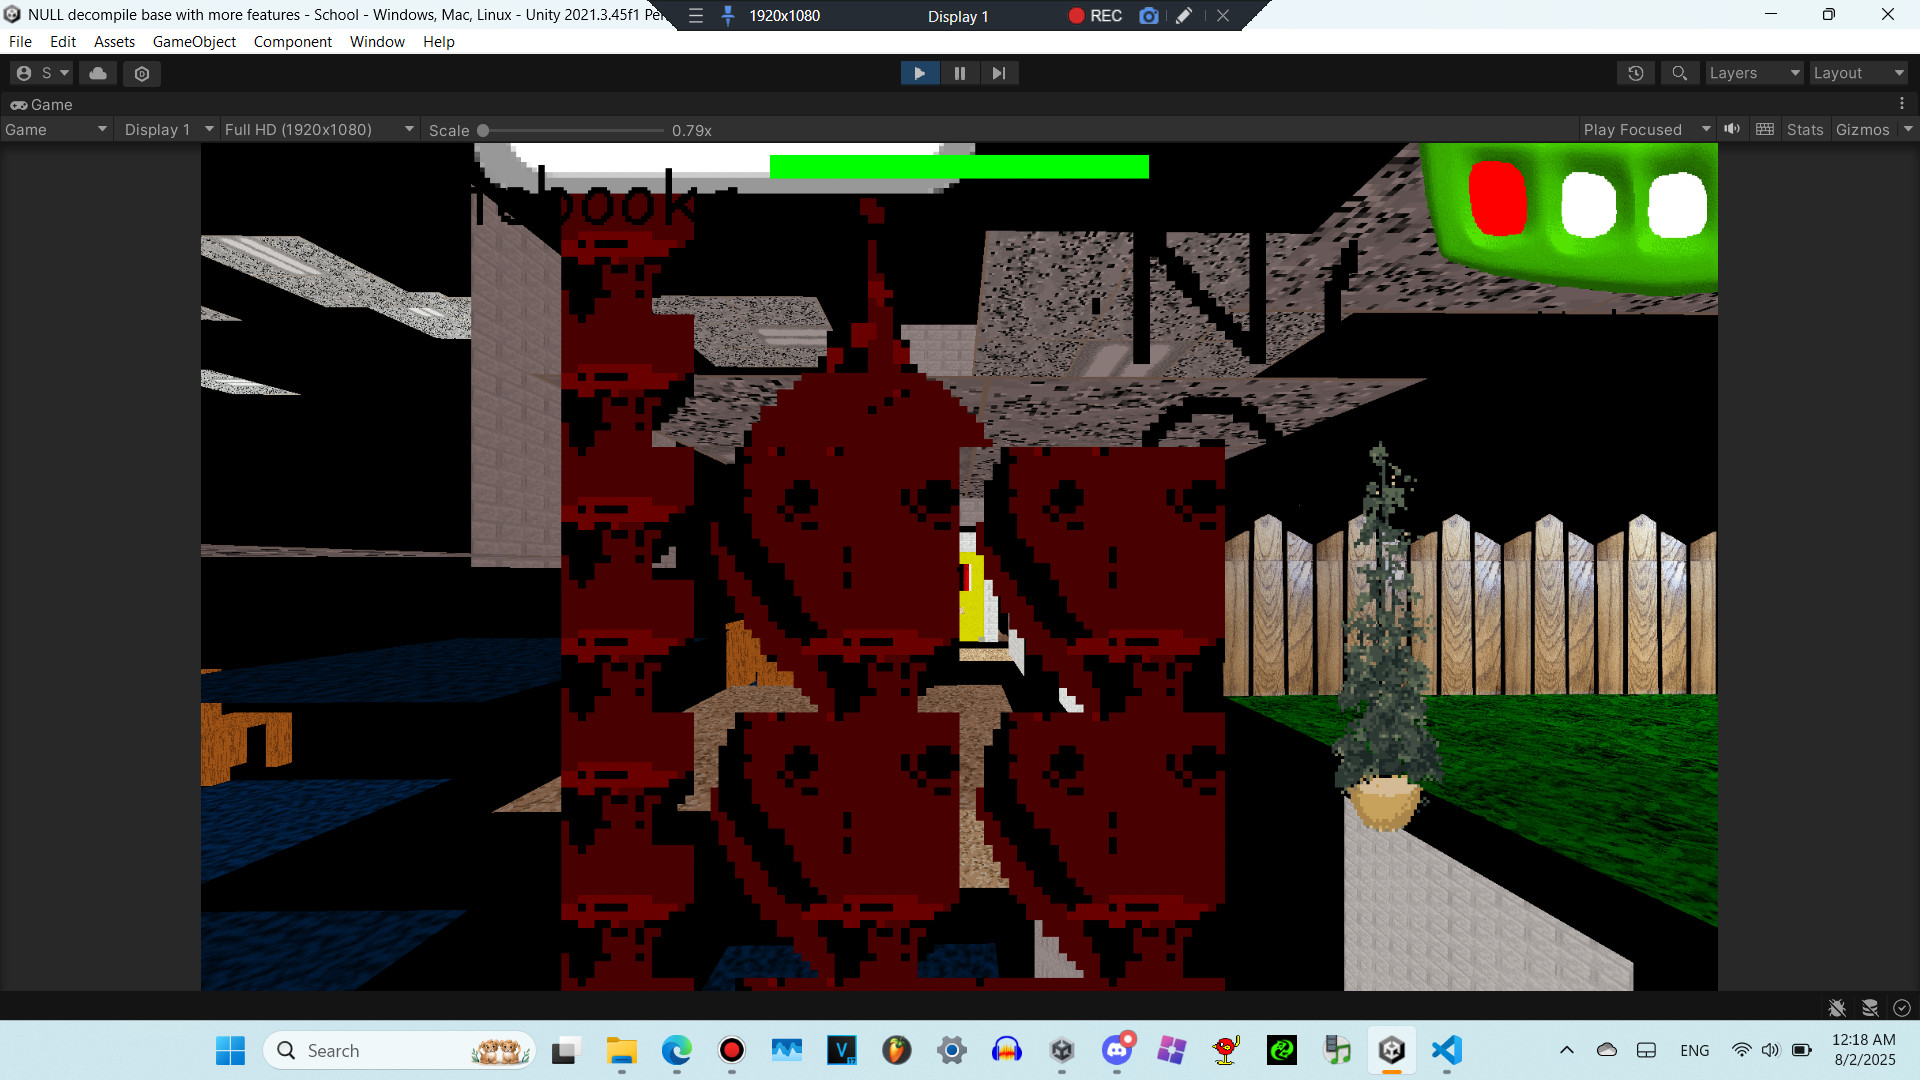Screen dimensions: 1920x1080
Task: Open the Unity account menu
Action: click(x=40, y=72)
